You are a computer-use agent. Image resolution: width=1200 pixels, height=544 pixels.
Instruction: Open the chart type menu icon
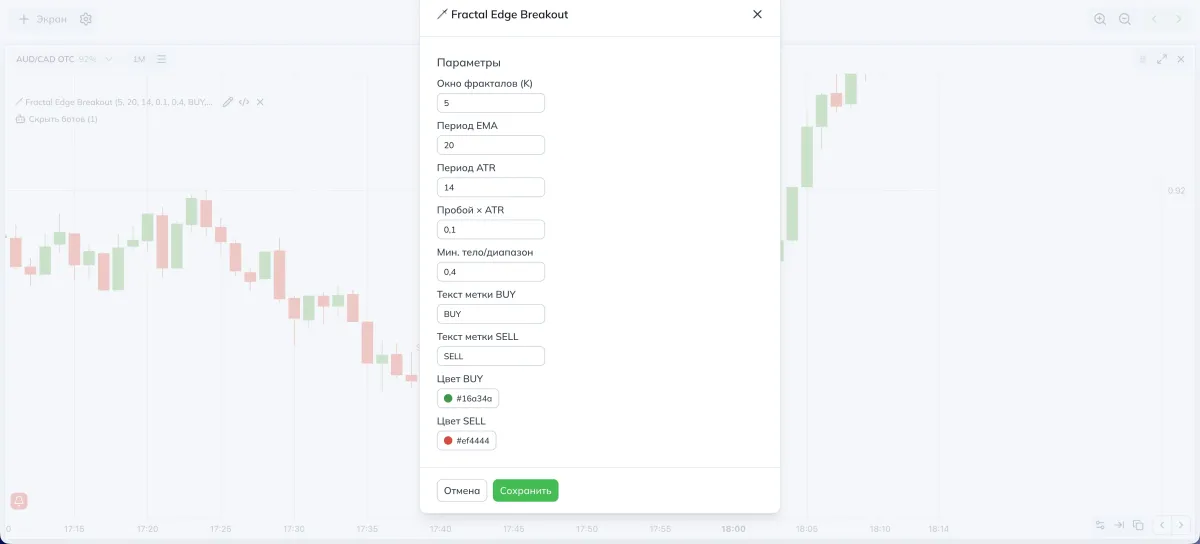pos(161,59)
